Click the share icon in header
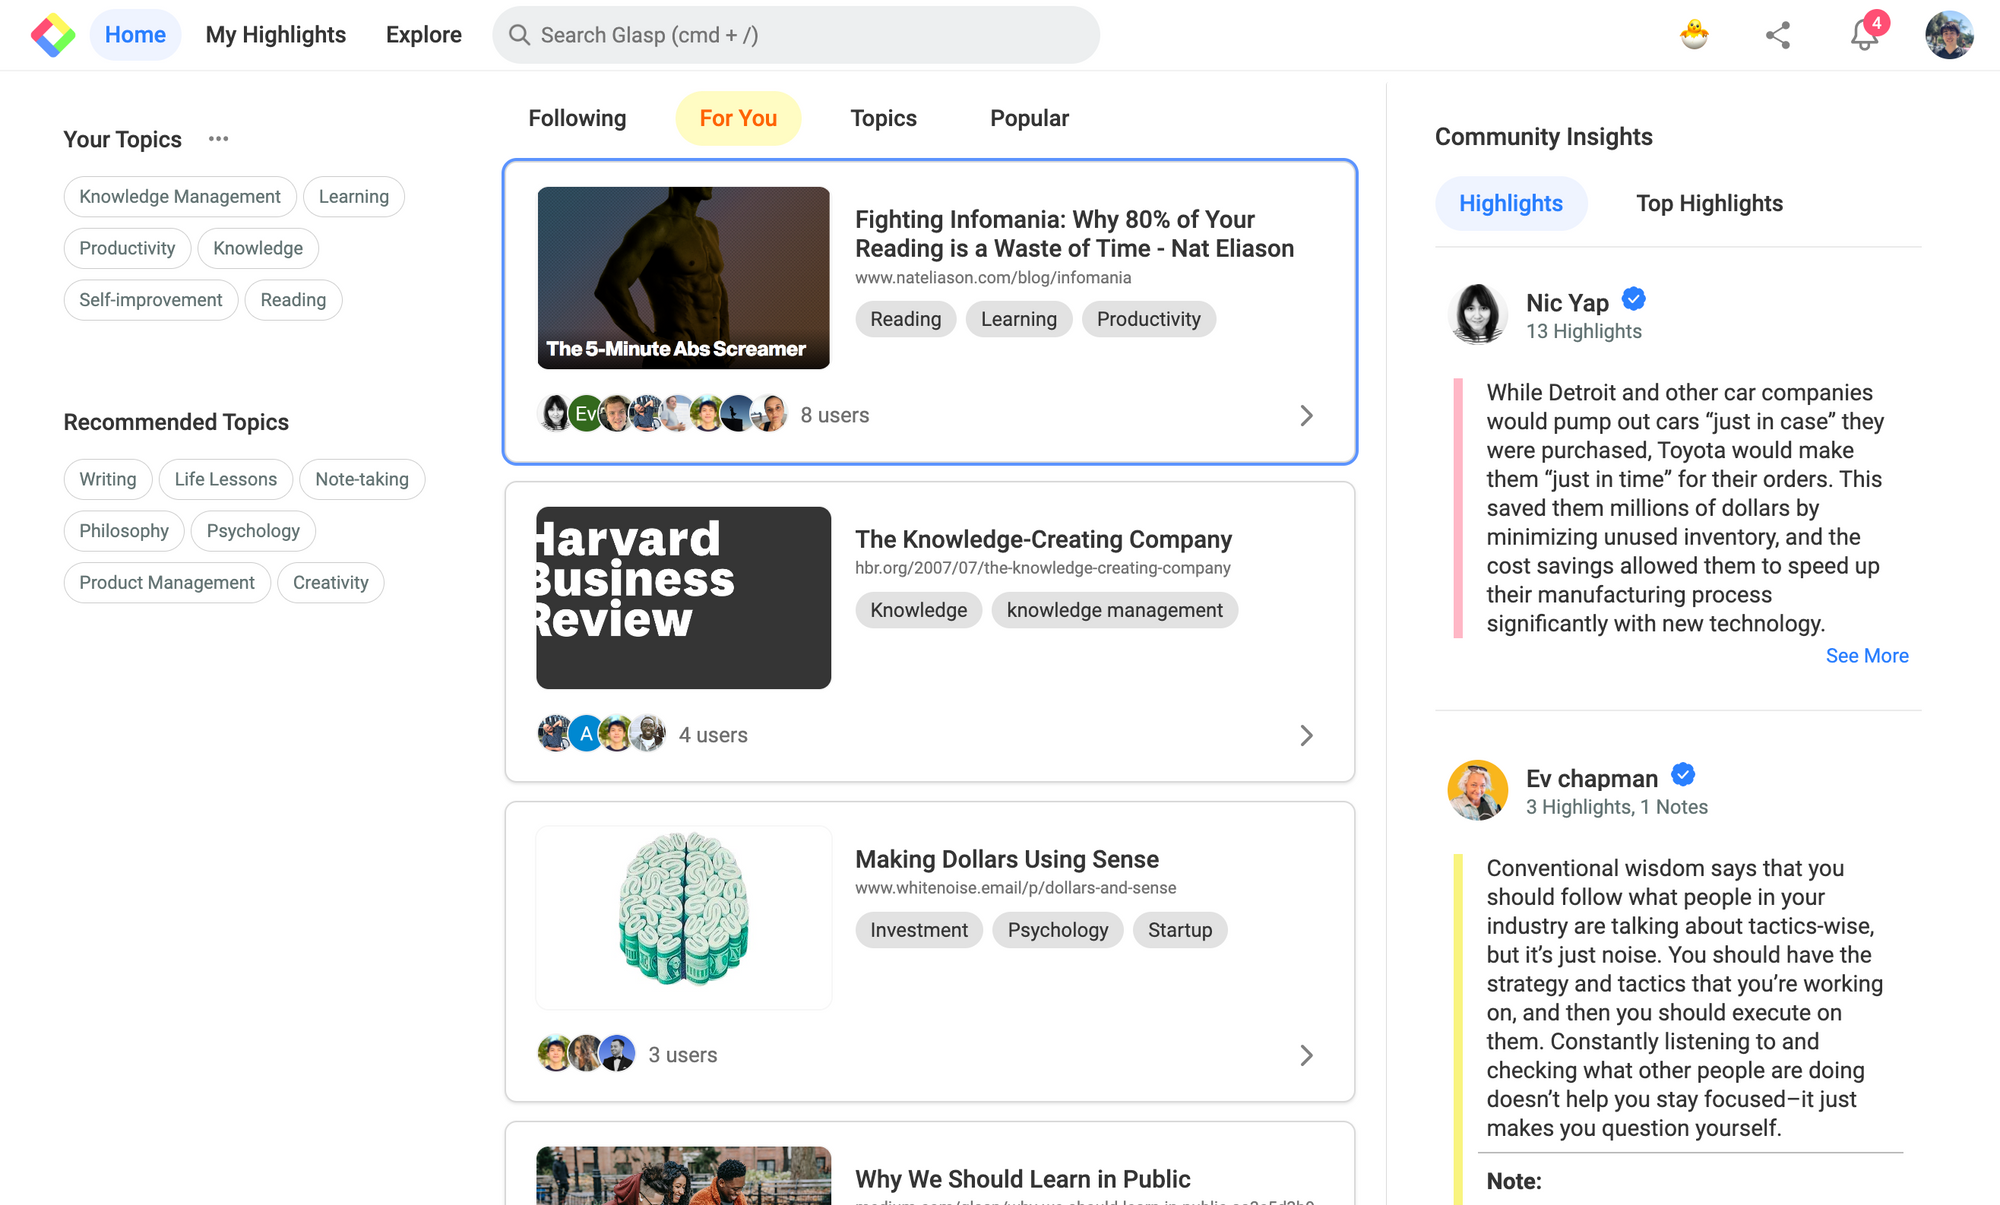 coord(1778,35)
